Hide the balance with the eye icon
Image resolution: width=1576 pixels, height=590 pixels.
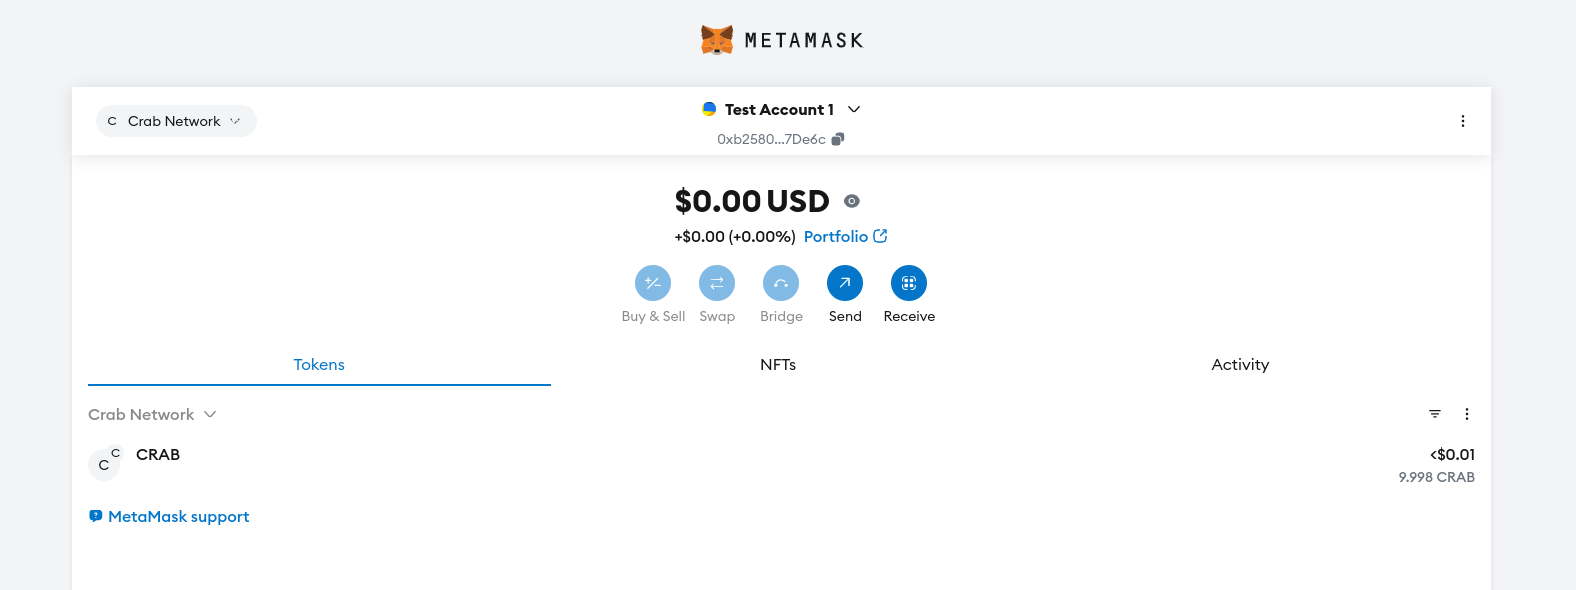pos(852,201)
